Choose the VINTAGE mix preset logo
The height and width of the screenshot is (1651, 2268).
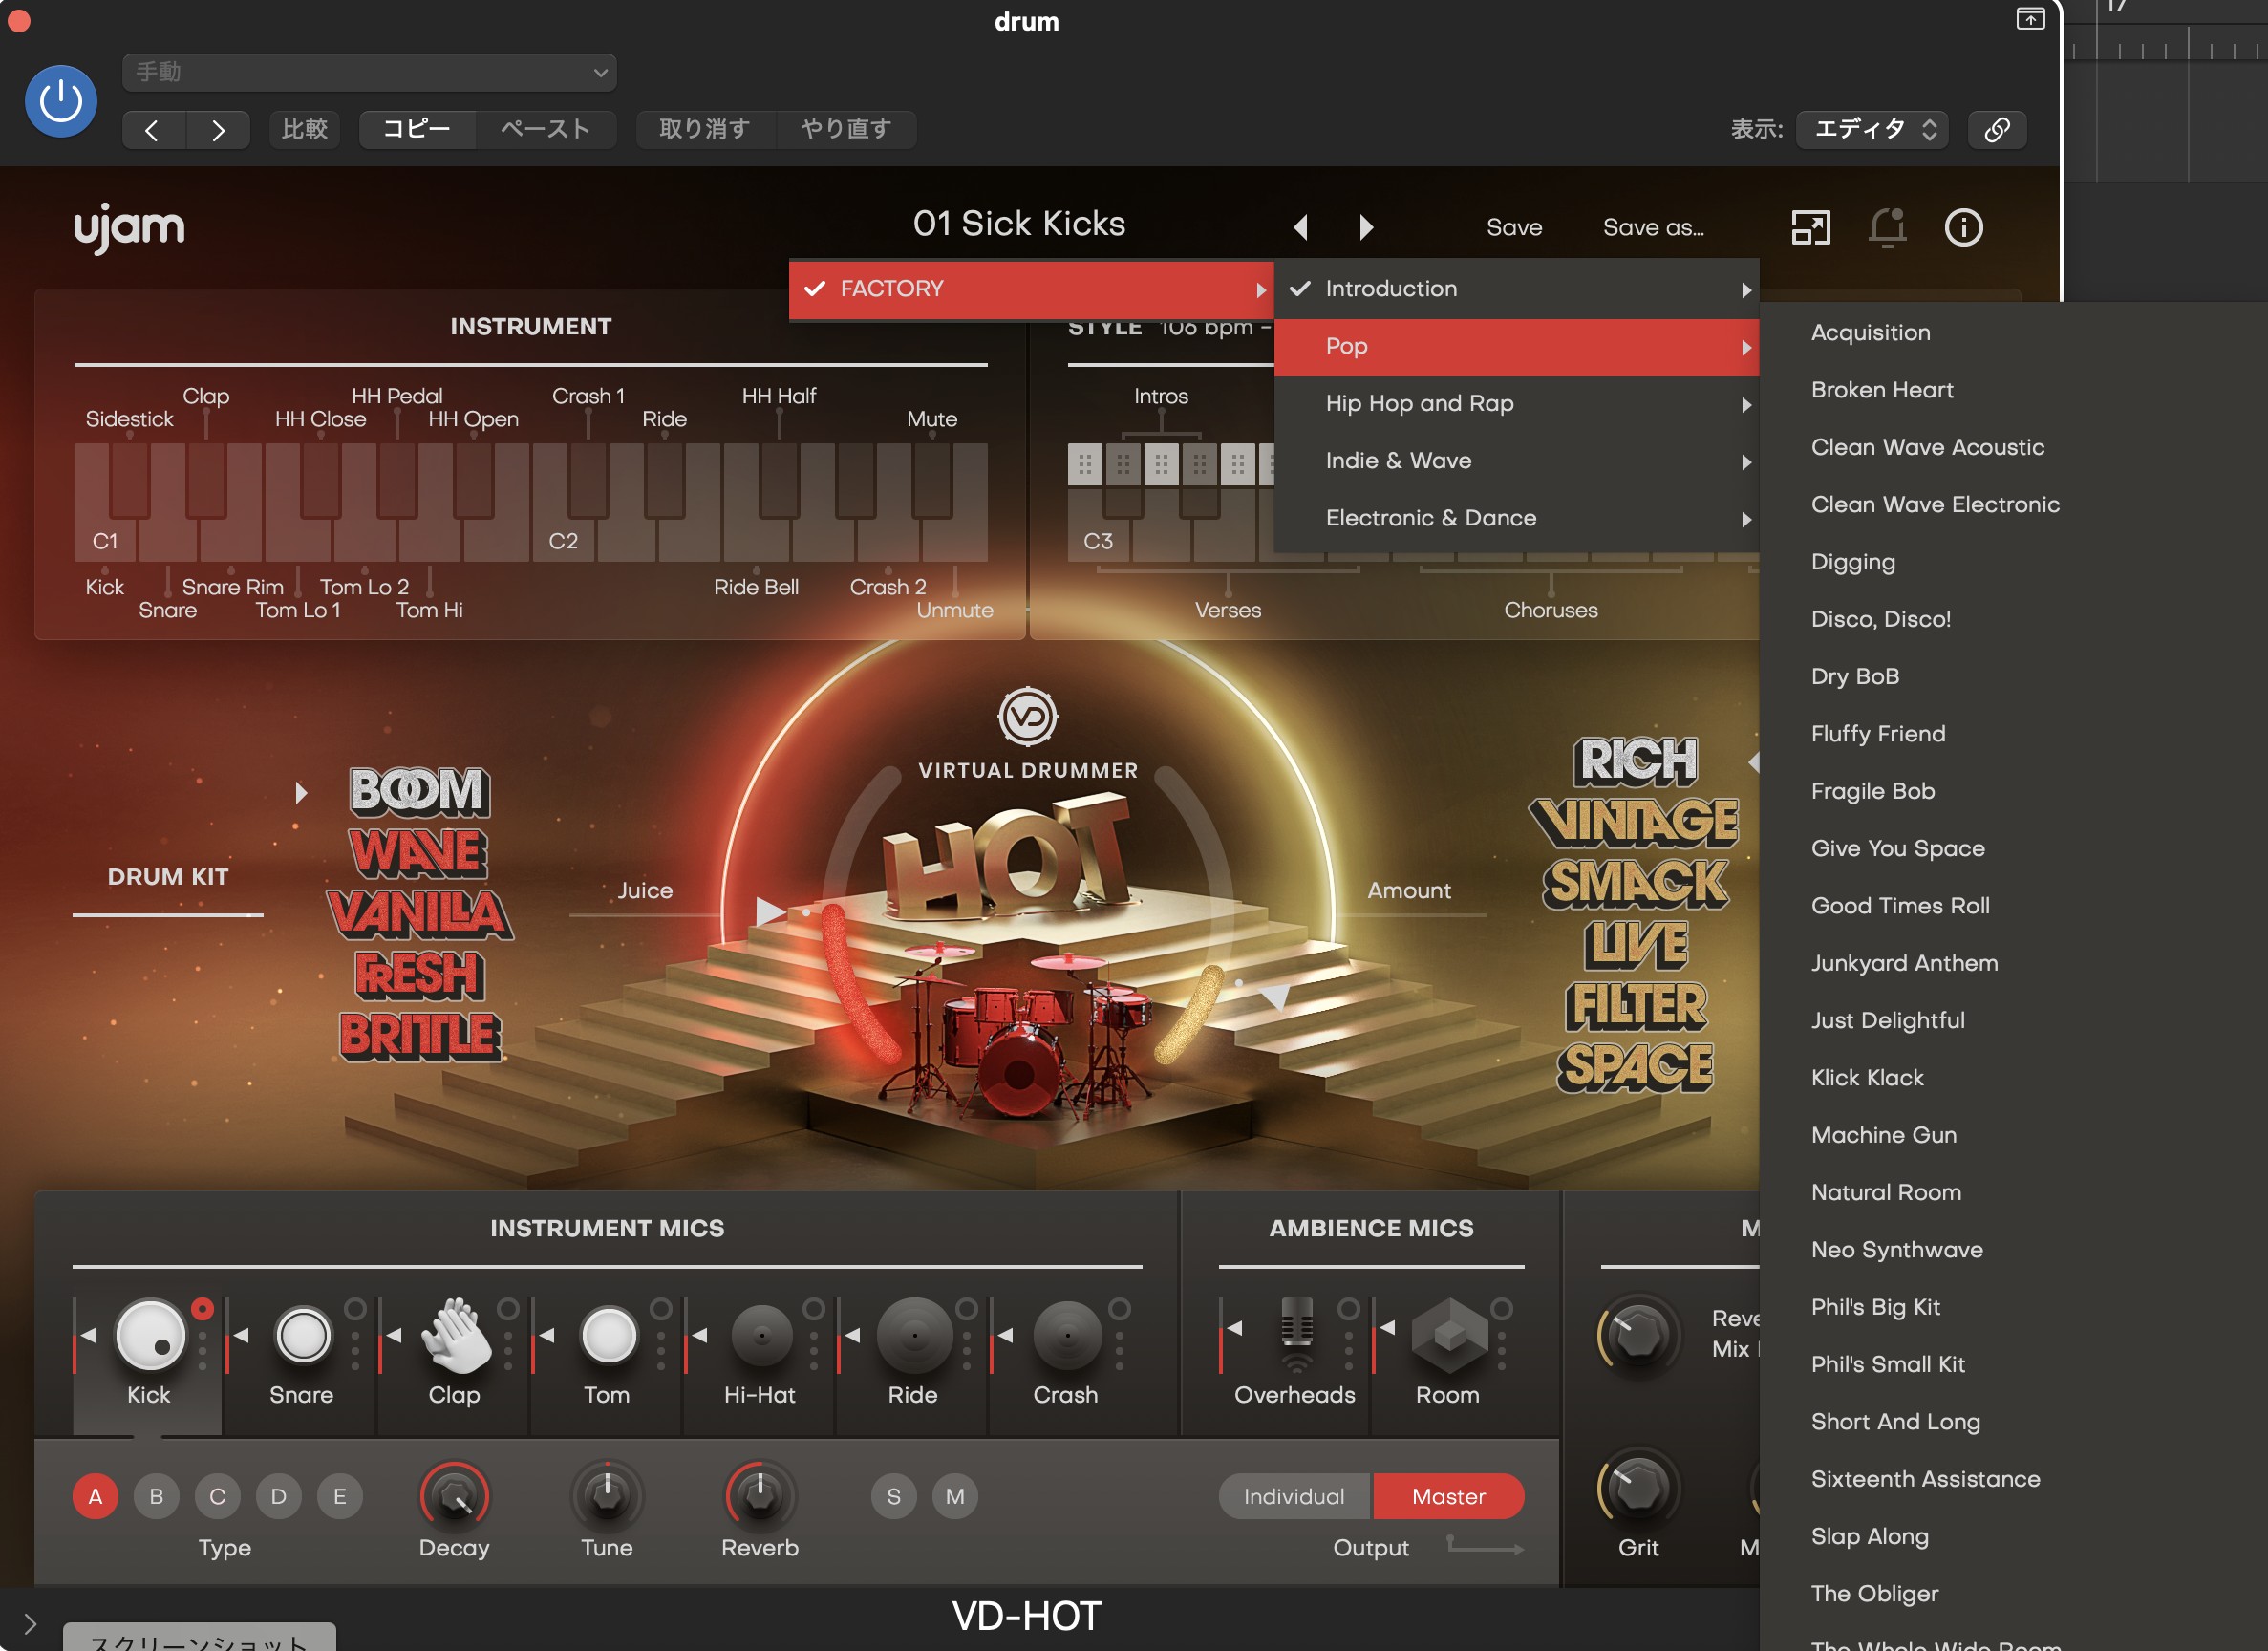pos(1634,821)
